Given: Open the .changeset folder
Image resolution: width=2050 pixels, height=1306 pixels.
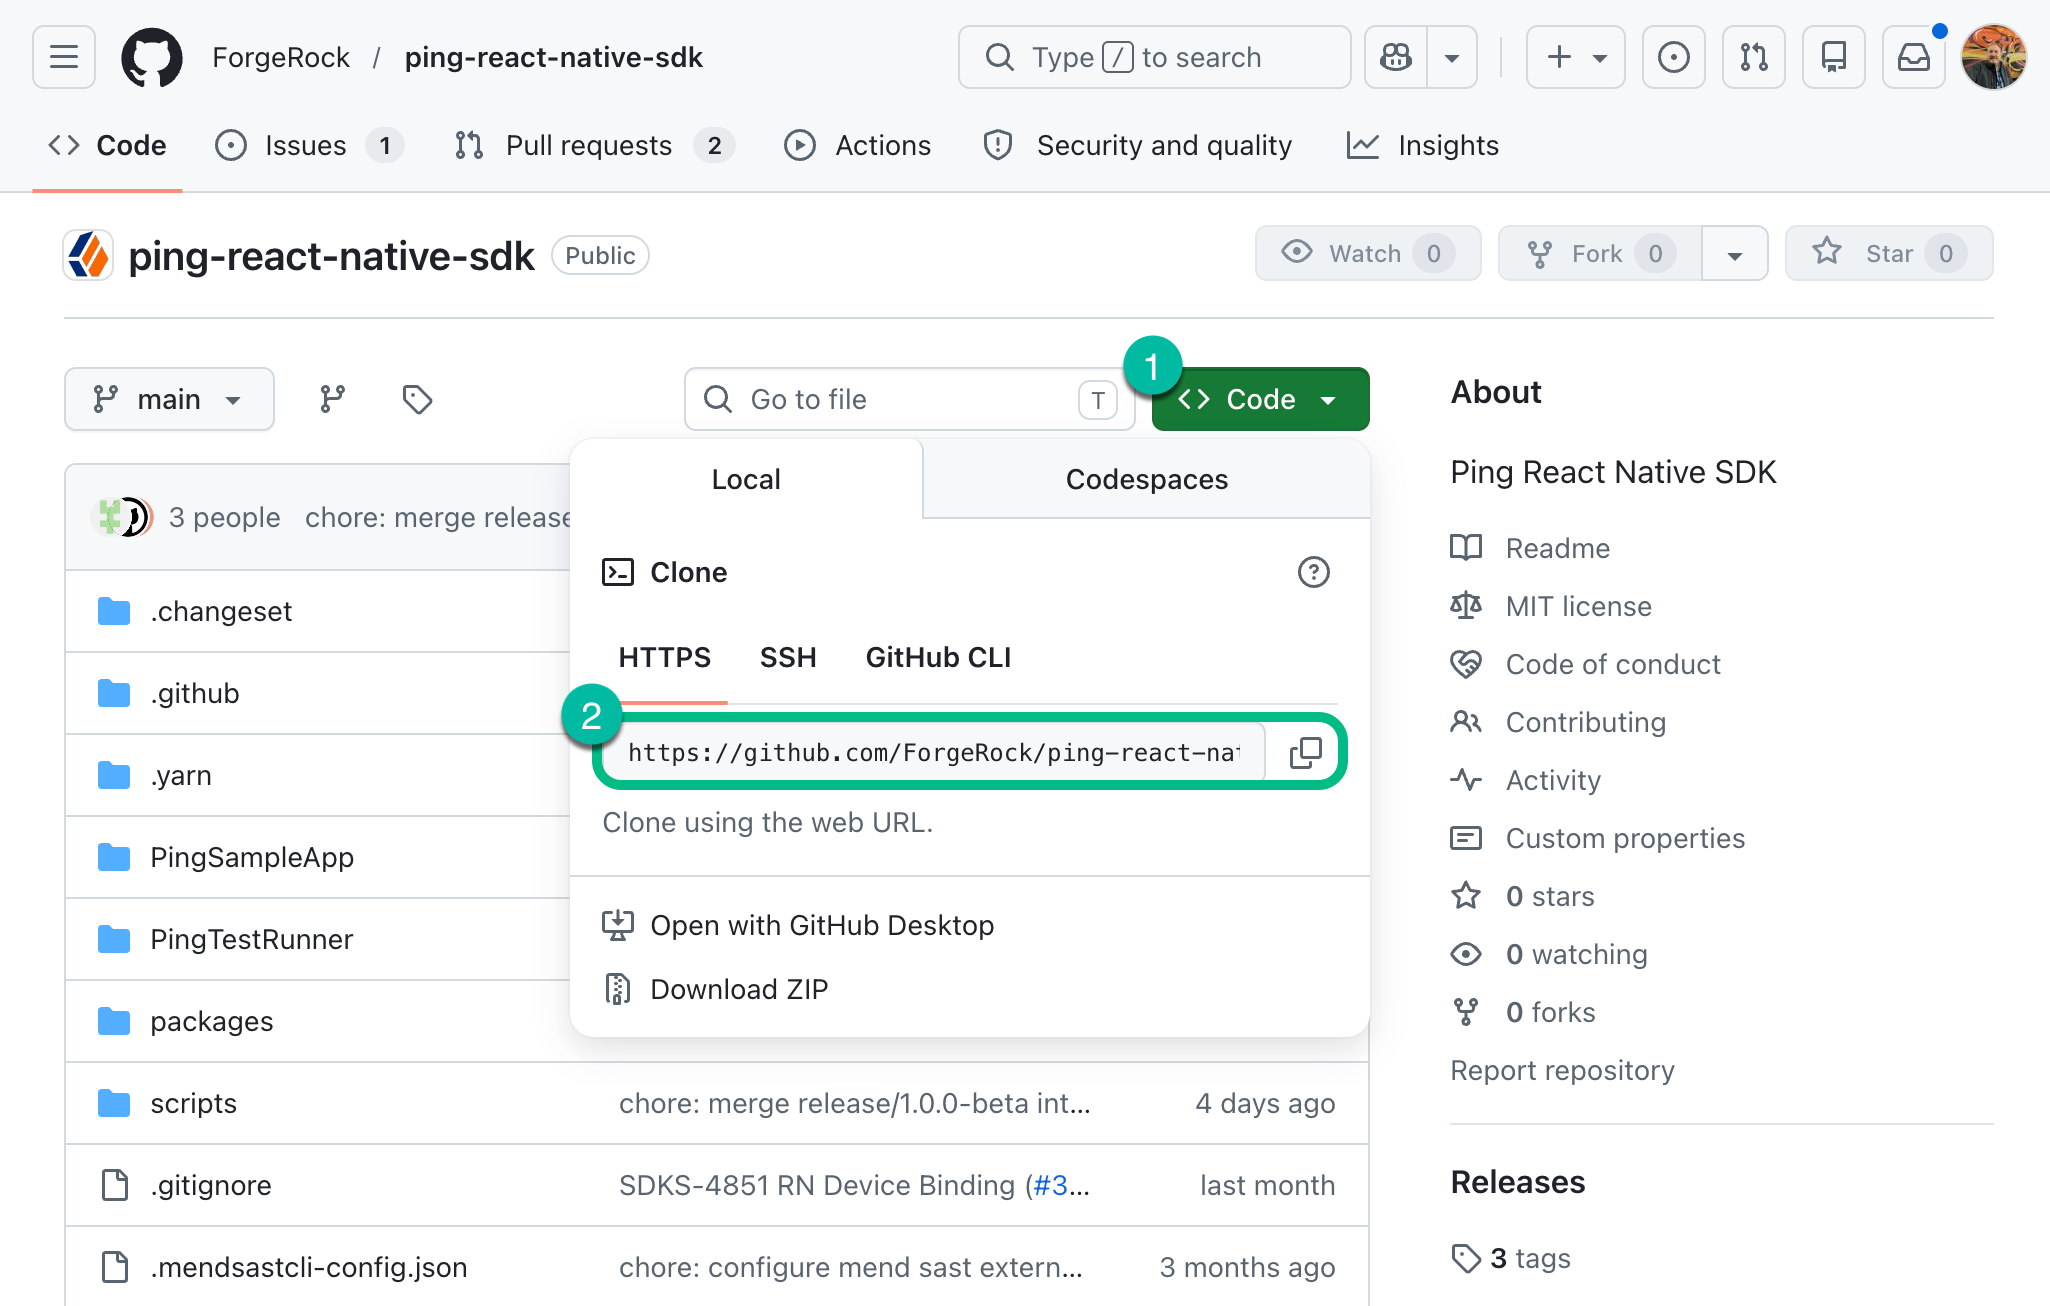Looking at the screenshot, I should pyautogui.click(x=221, y=611).
